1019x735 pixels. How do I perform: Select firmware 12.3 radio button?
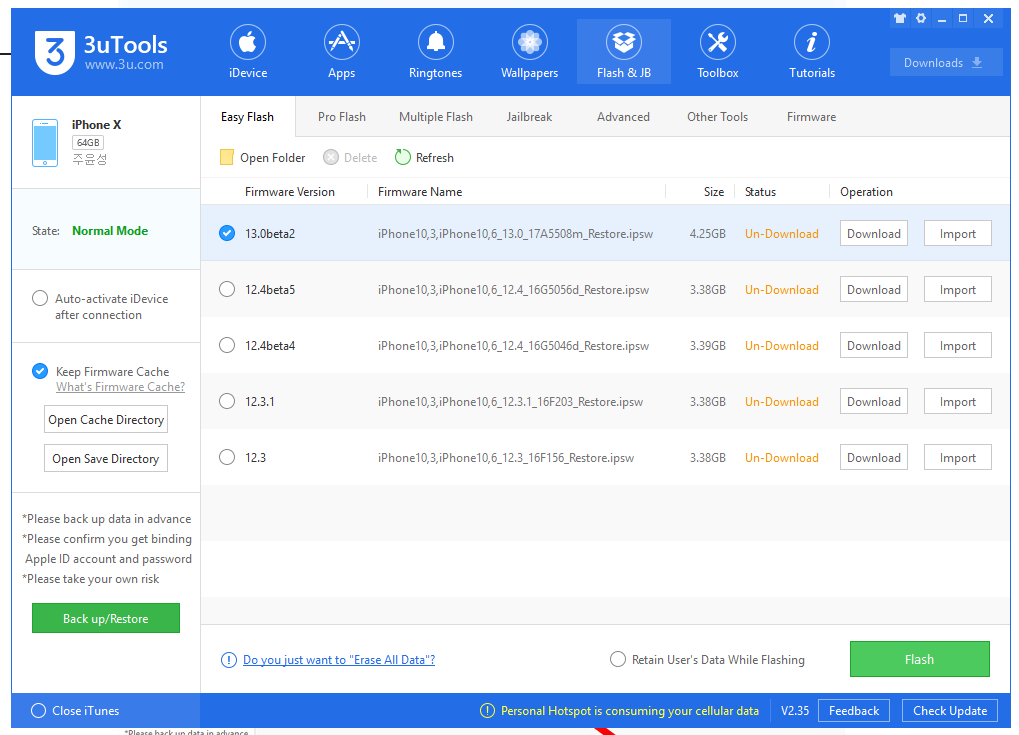(227, 457)
